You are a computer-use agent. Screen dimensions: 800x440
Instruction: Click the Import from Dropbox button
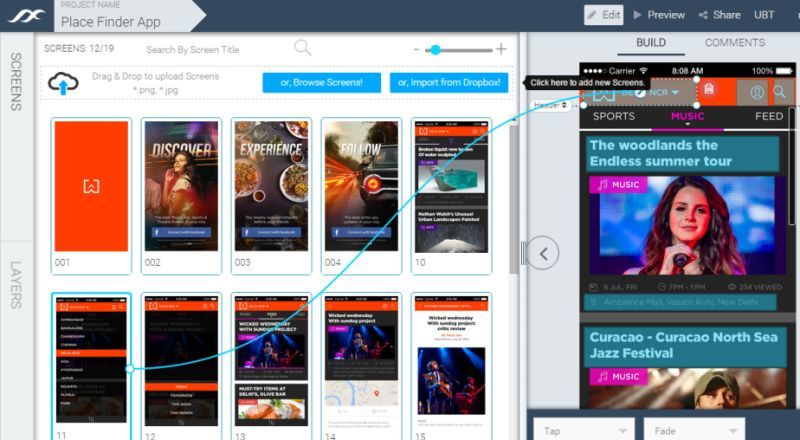(x=448, y=82)
